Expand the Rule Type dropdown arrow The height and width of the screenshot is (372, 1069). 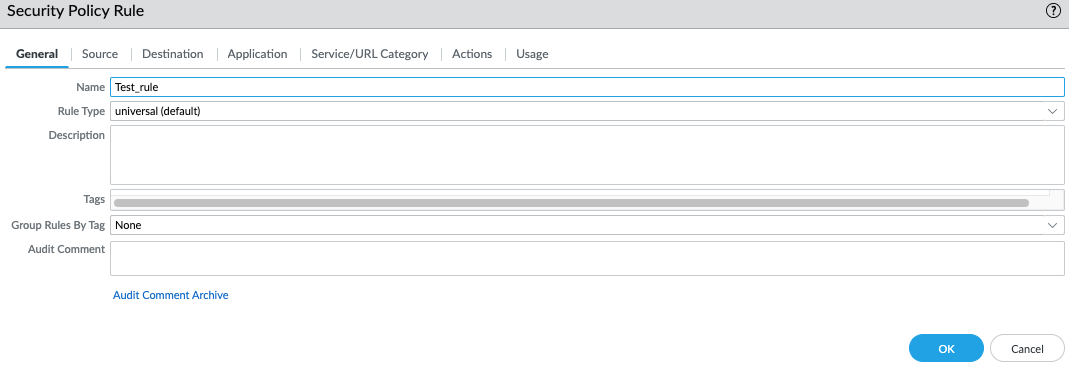pos(1053,111)
